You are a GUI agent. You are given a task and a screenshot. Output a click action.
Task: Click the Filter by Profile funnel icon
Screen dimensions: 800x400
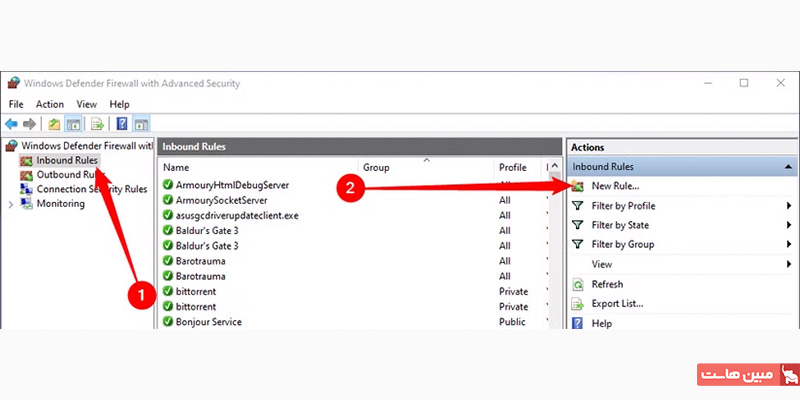pyautogui.click(x=578, y=206)
